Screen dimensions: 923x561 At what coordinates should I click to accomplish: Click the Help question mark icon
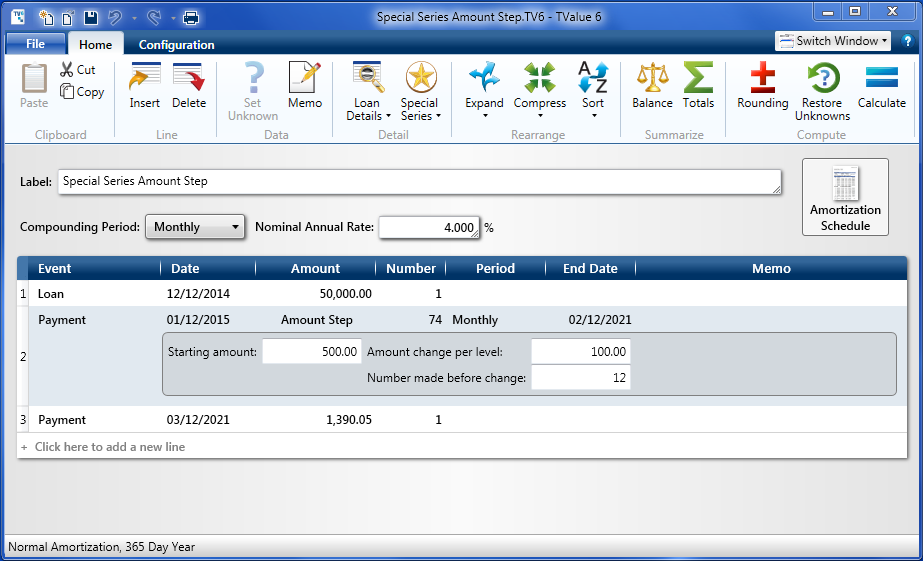pyautogui.click(x=907, y=41)
